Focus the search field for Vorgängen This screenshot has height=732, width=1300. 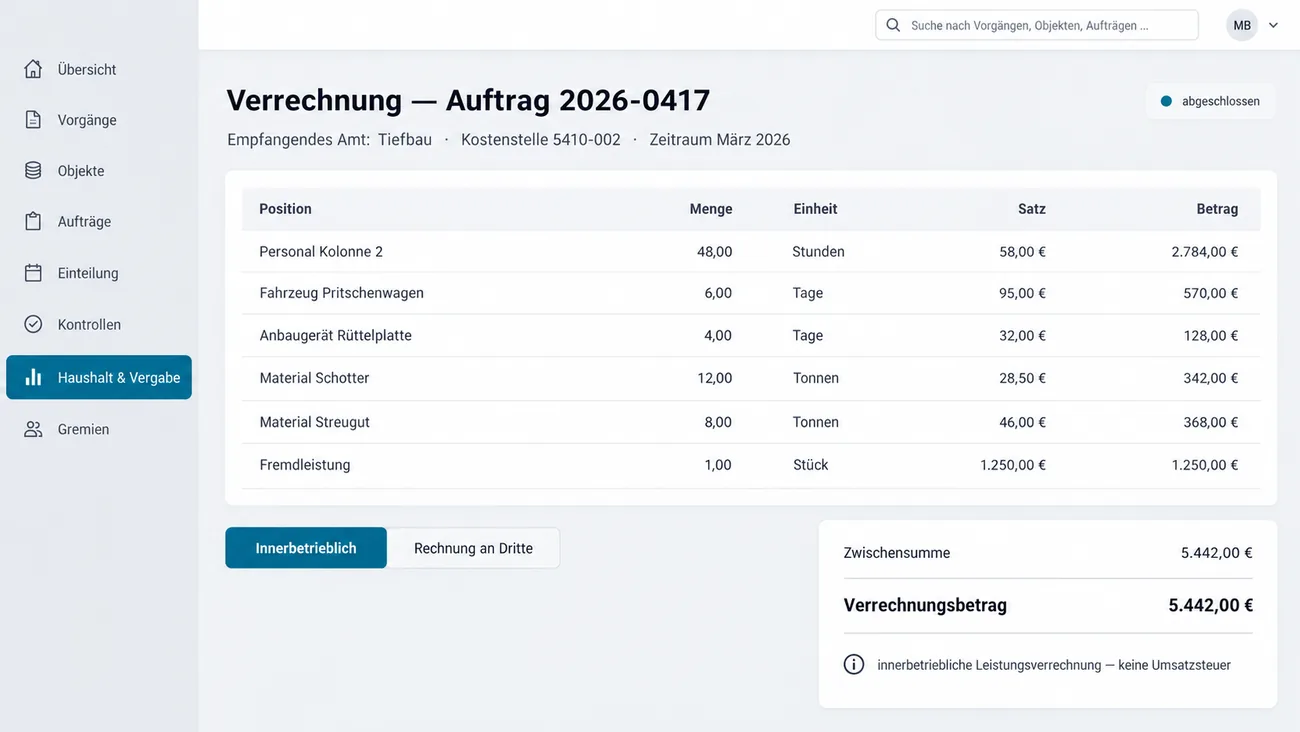click(1037, 25)
